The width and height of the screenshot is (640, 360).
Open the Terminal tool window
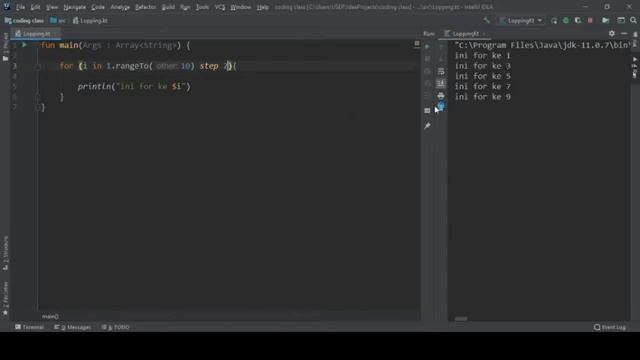[29, 327]
